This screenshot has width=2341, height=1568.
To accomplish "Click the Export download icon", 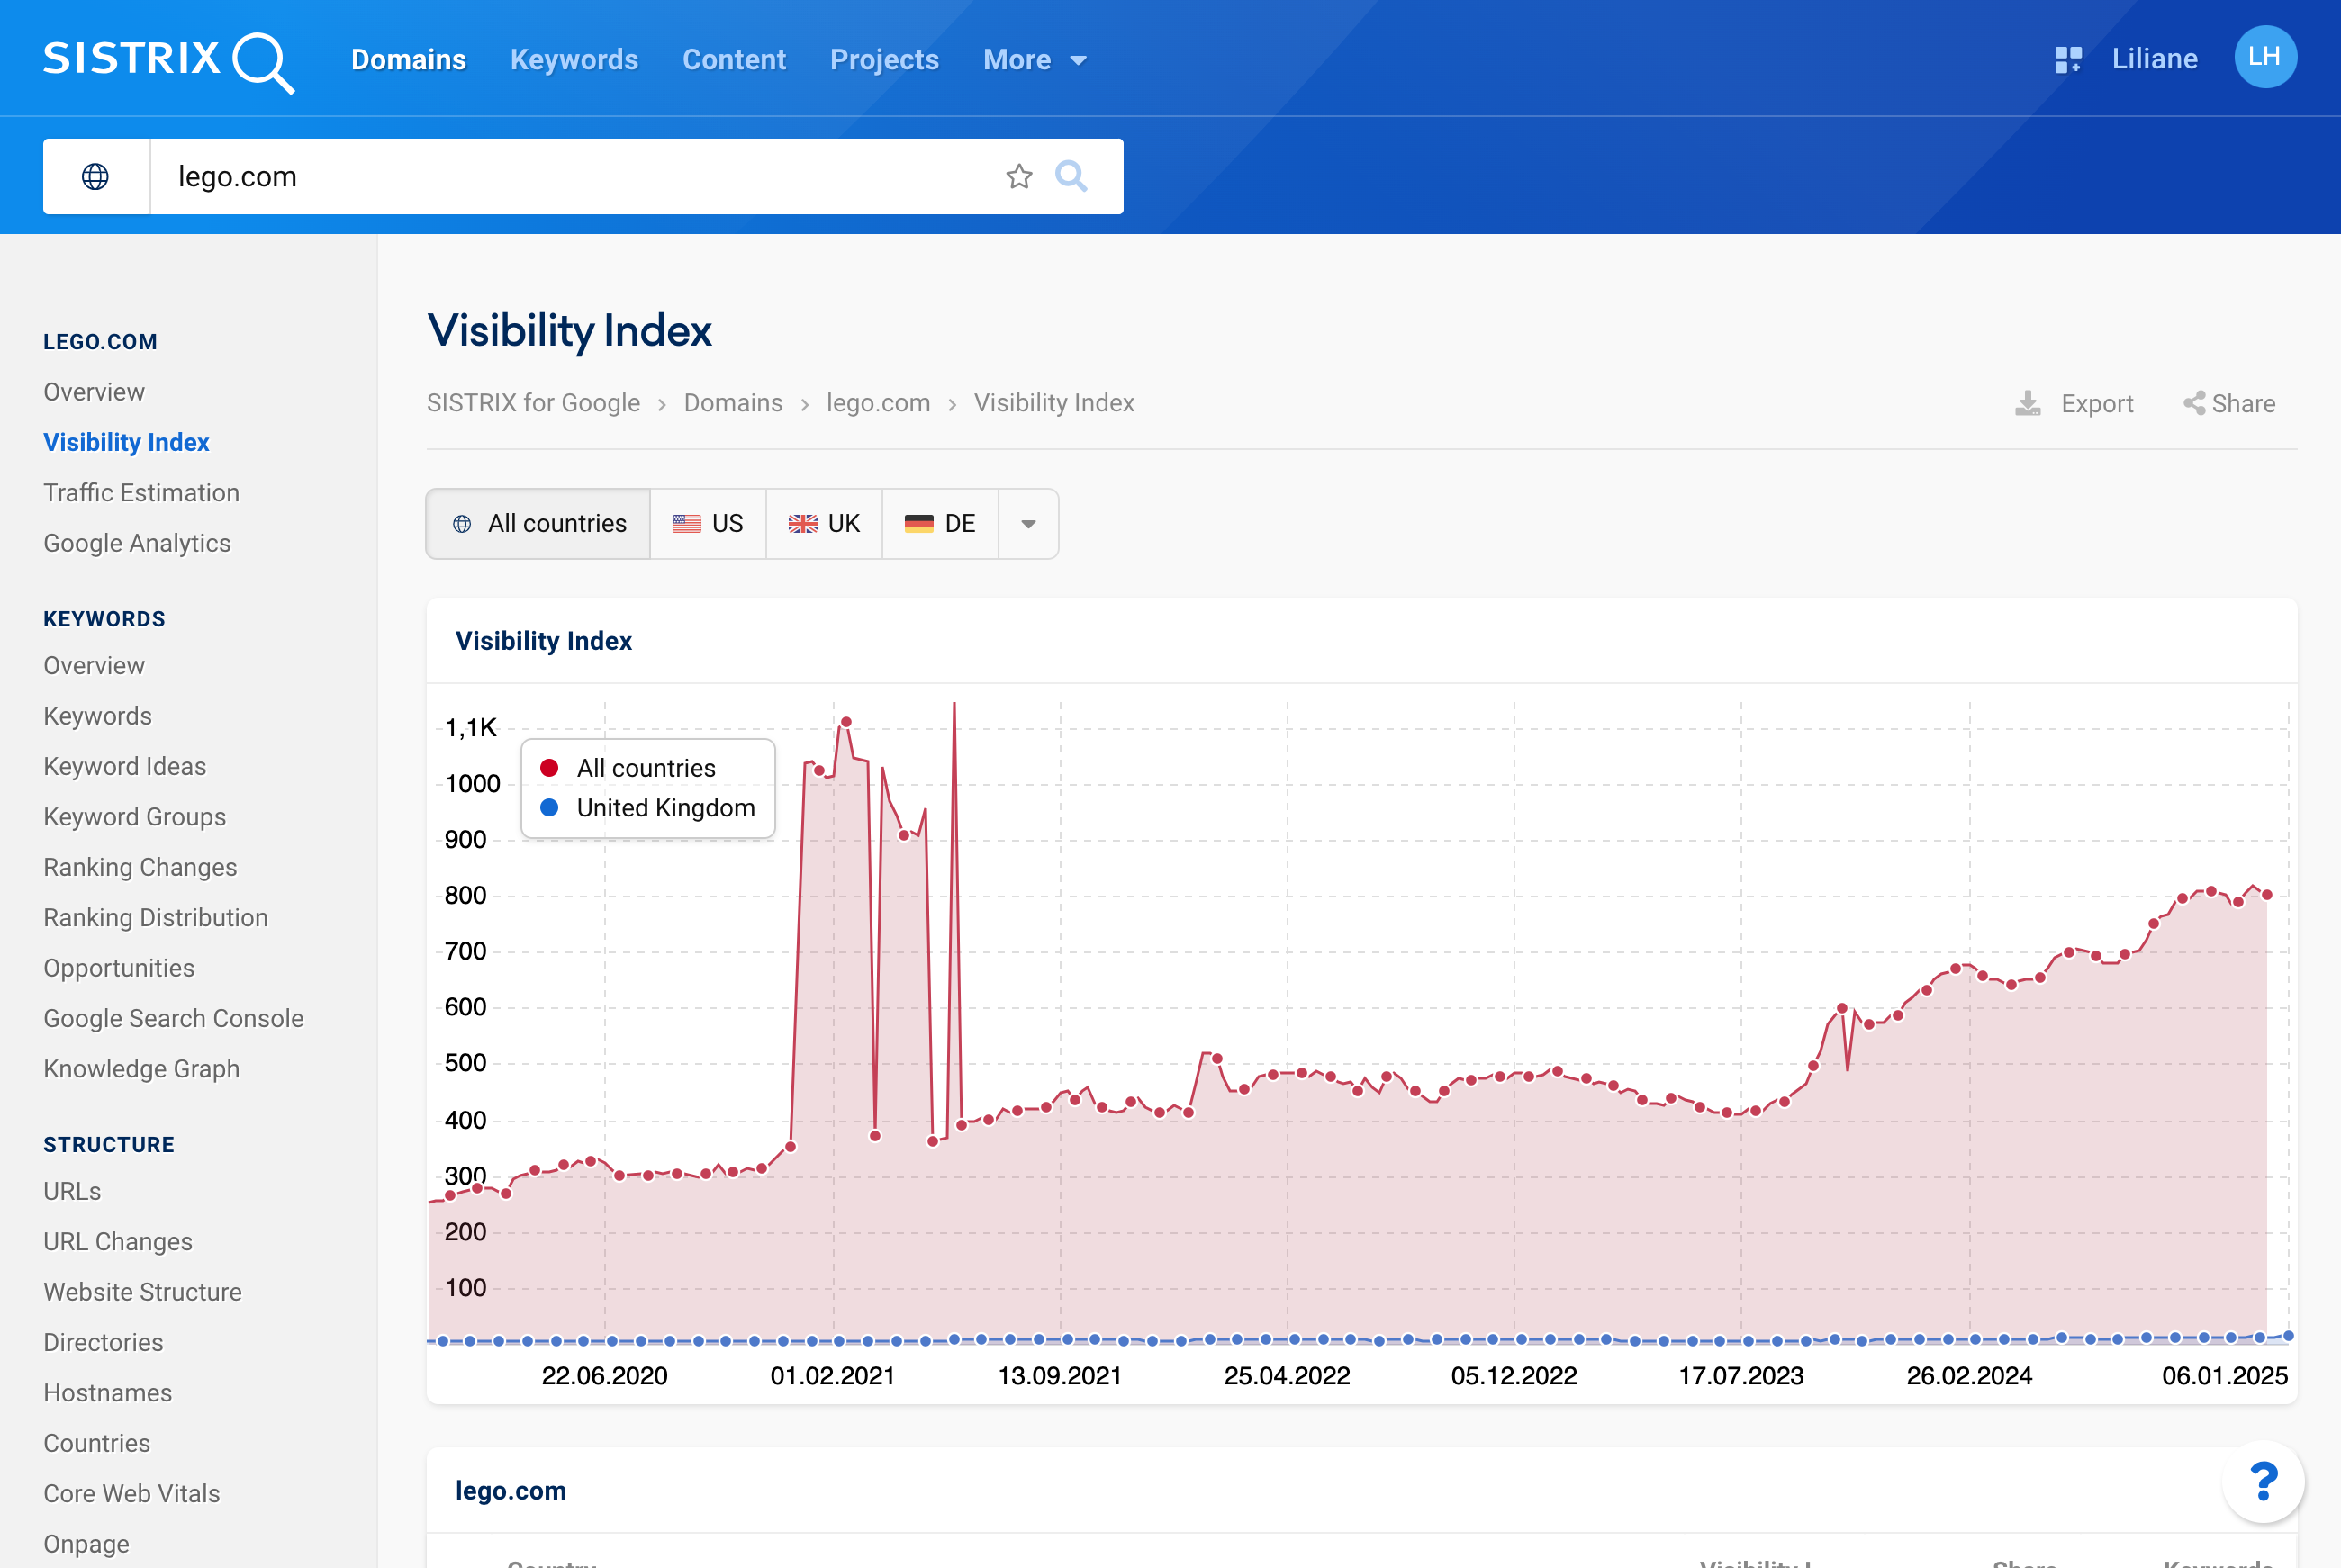I will [2027, 403].
